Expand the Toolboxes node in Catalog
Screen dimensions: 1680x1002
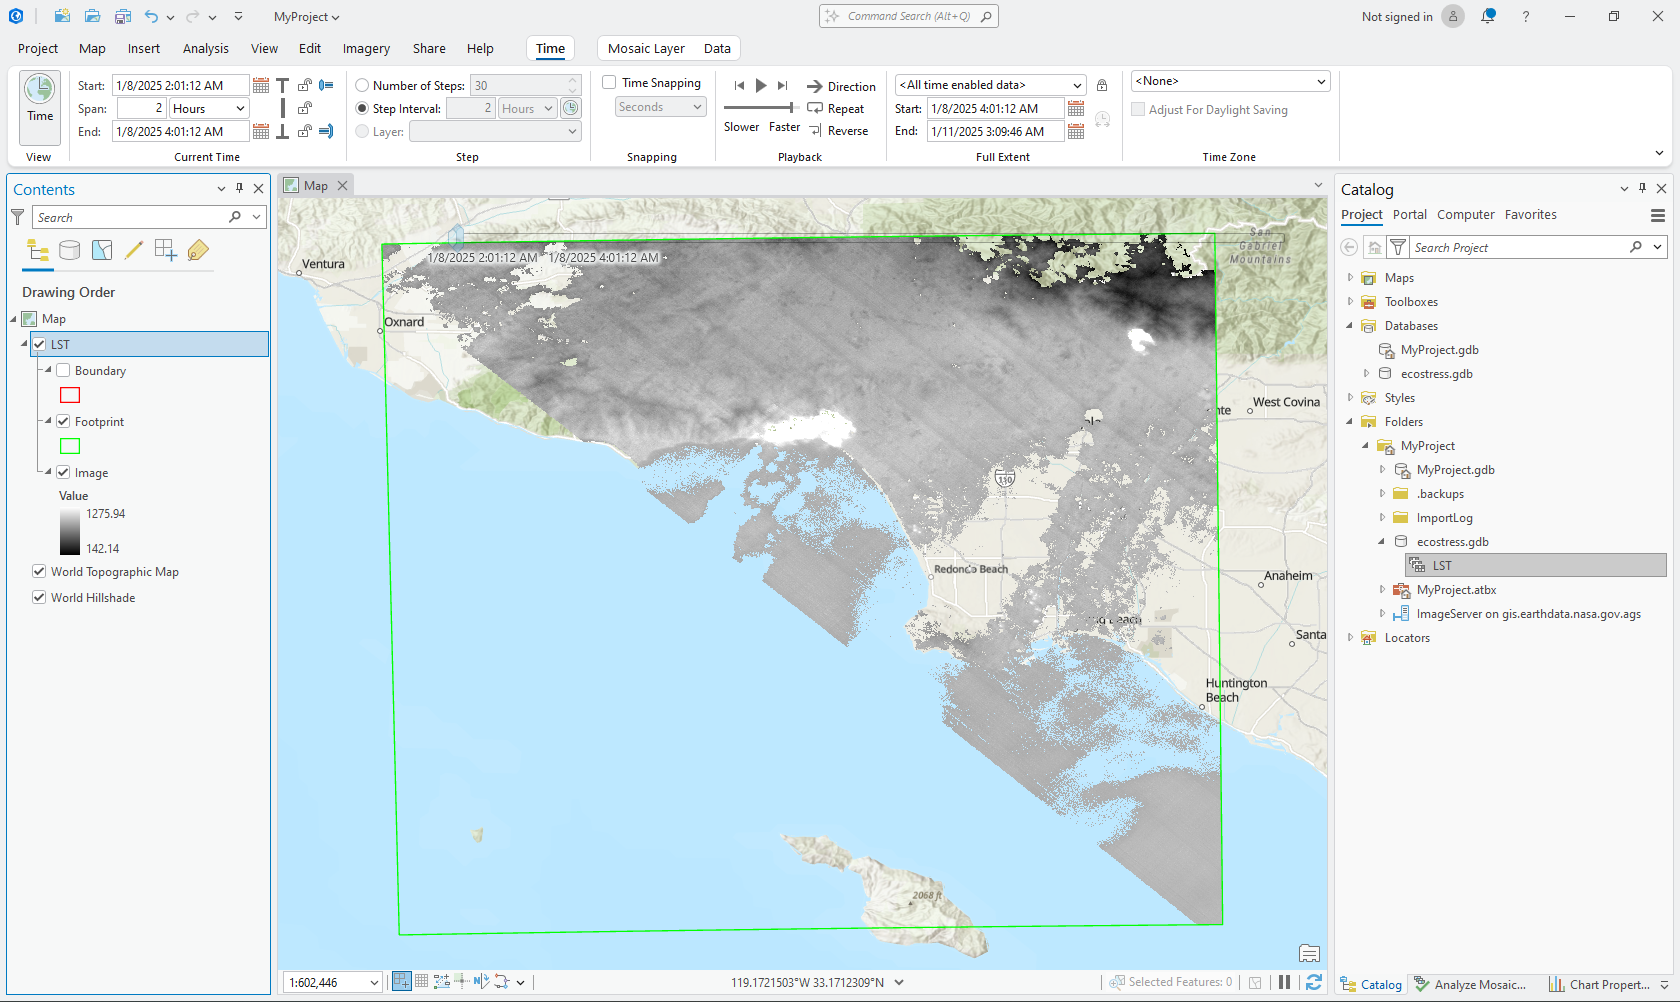click(x=1350, y=302)
